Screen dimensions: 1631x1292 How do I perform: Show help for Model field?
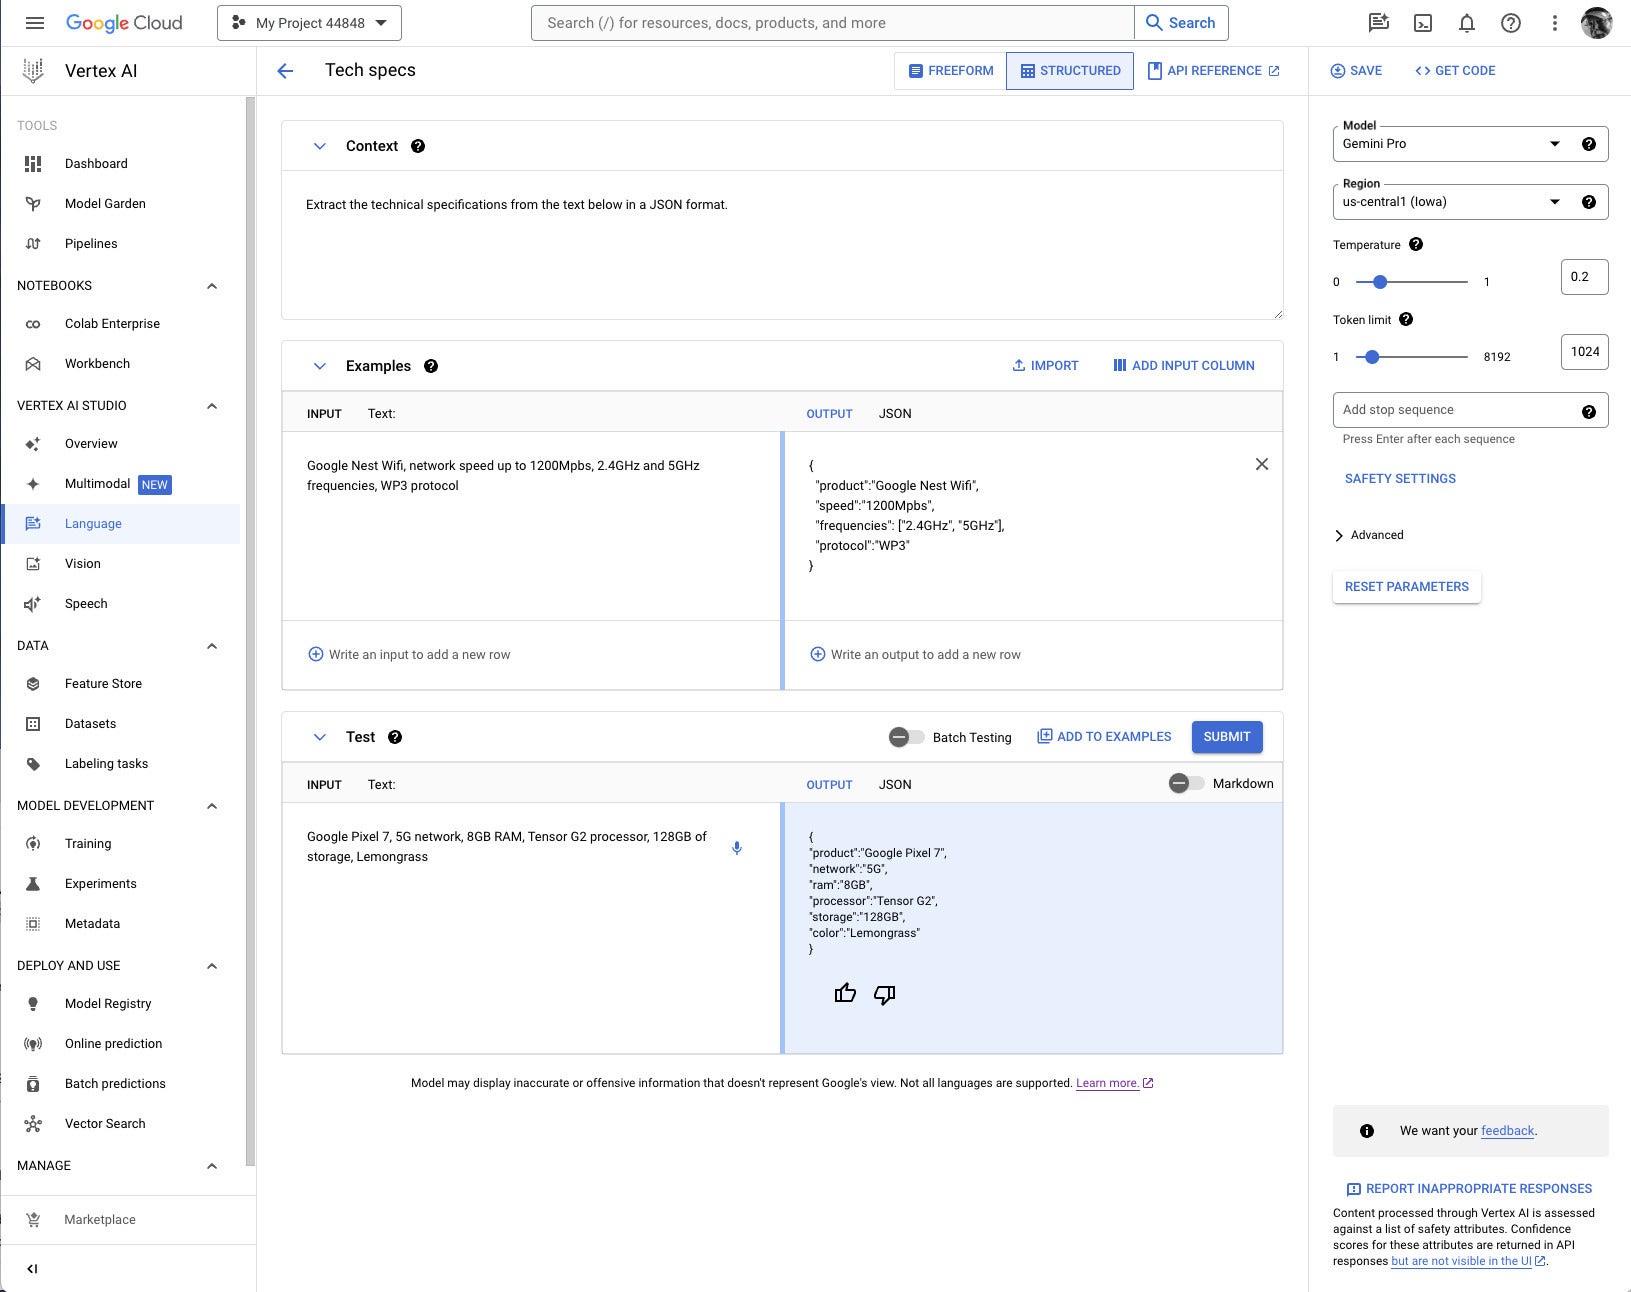point(1589,144)
